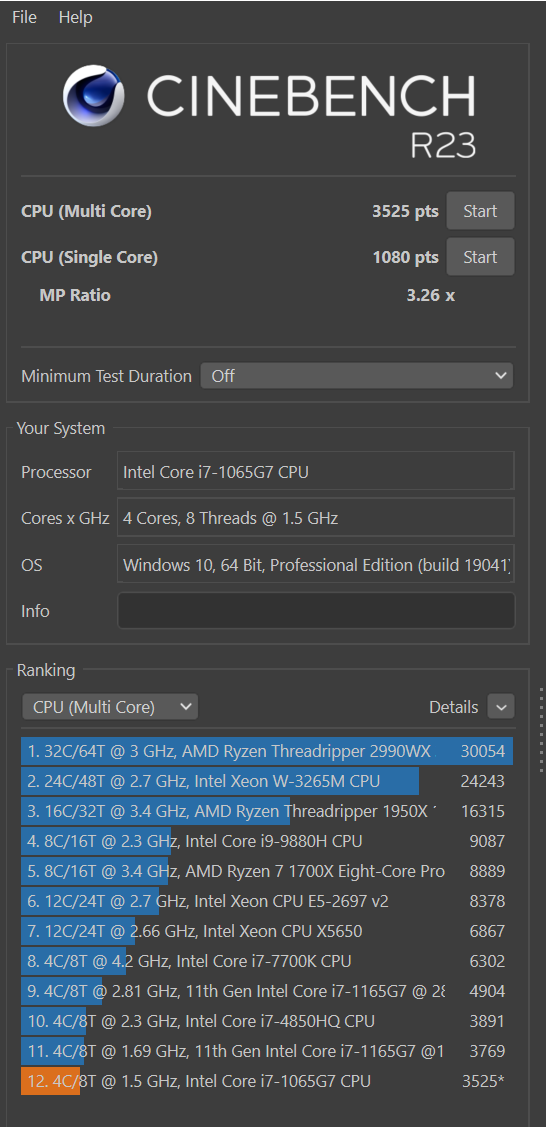Open the File menu
Screen dimensions: 546x1127
(24, 17)
